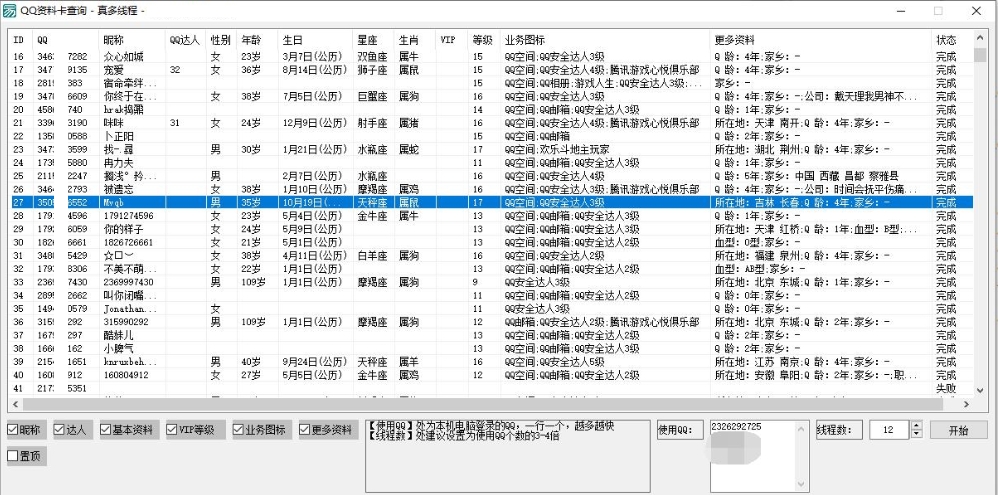Select the row with nickname Jonathan...
This screenshot has width=1000, height=495.
coord(492,309)
